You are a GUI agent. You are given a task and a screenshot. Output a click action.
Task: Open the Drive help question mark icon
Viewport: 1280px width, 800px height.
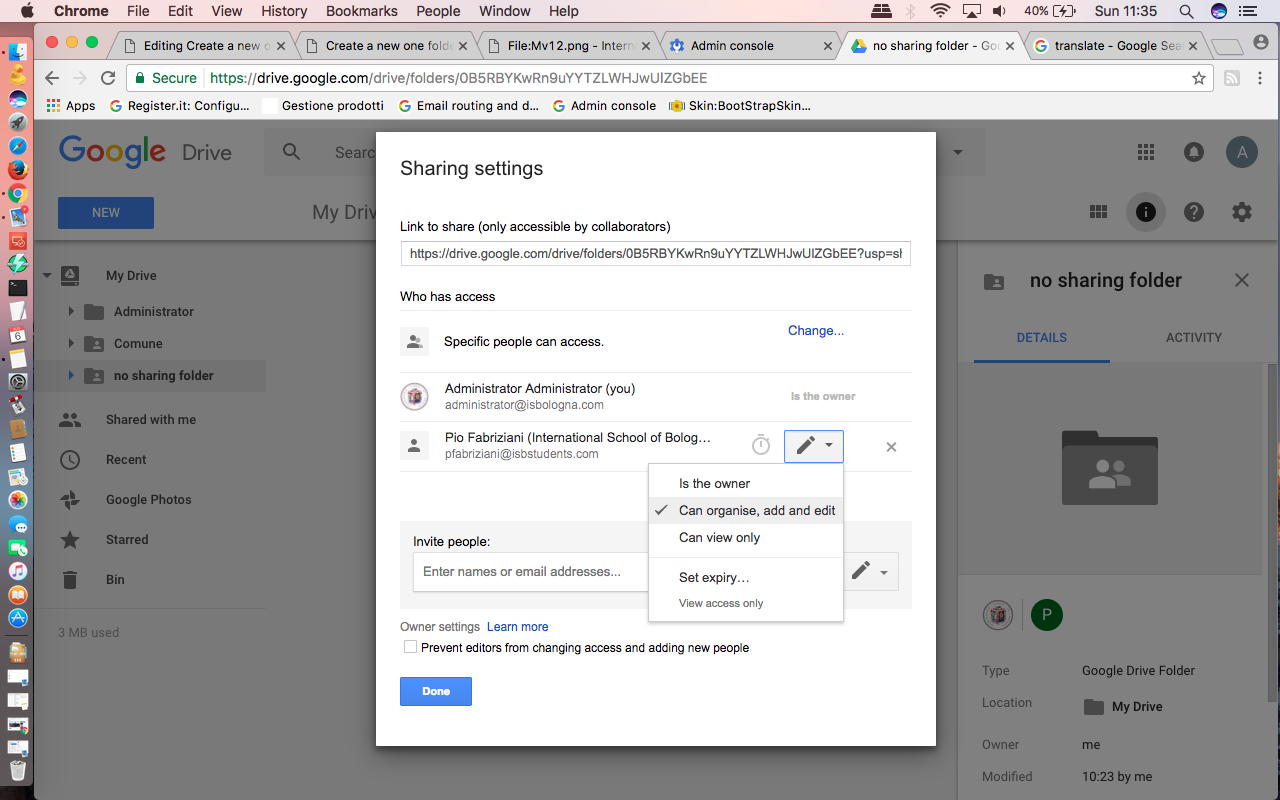(x=1194, y=212)
